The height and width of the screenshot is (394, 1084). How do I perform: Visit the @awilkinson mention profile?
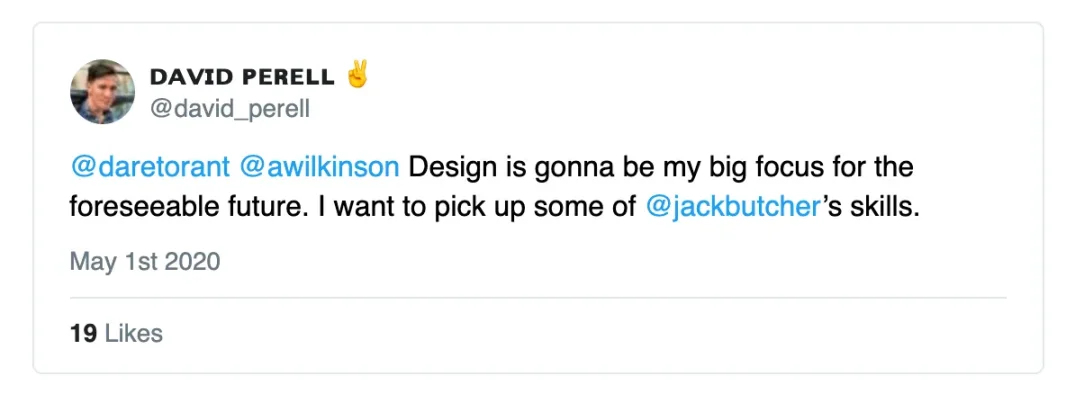pyautogui.click(x=319, y=167)
